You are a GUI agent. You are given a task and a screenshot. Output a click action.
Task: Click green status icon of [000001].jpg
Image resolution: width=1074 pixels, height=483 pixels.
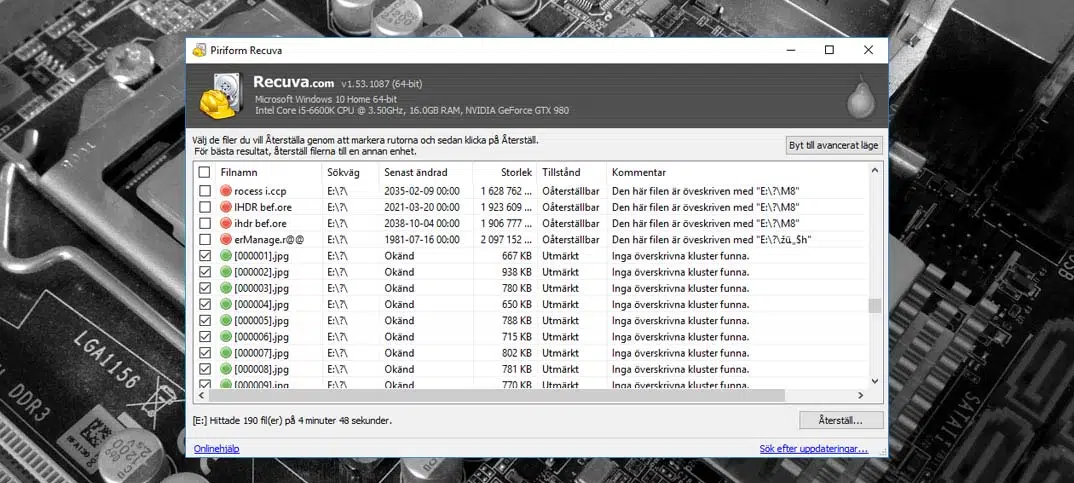(226, 256)
